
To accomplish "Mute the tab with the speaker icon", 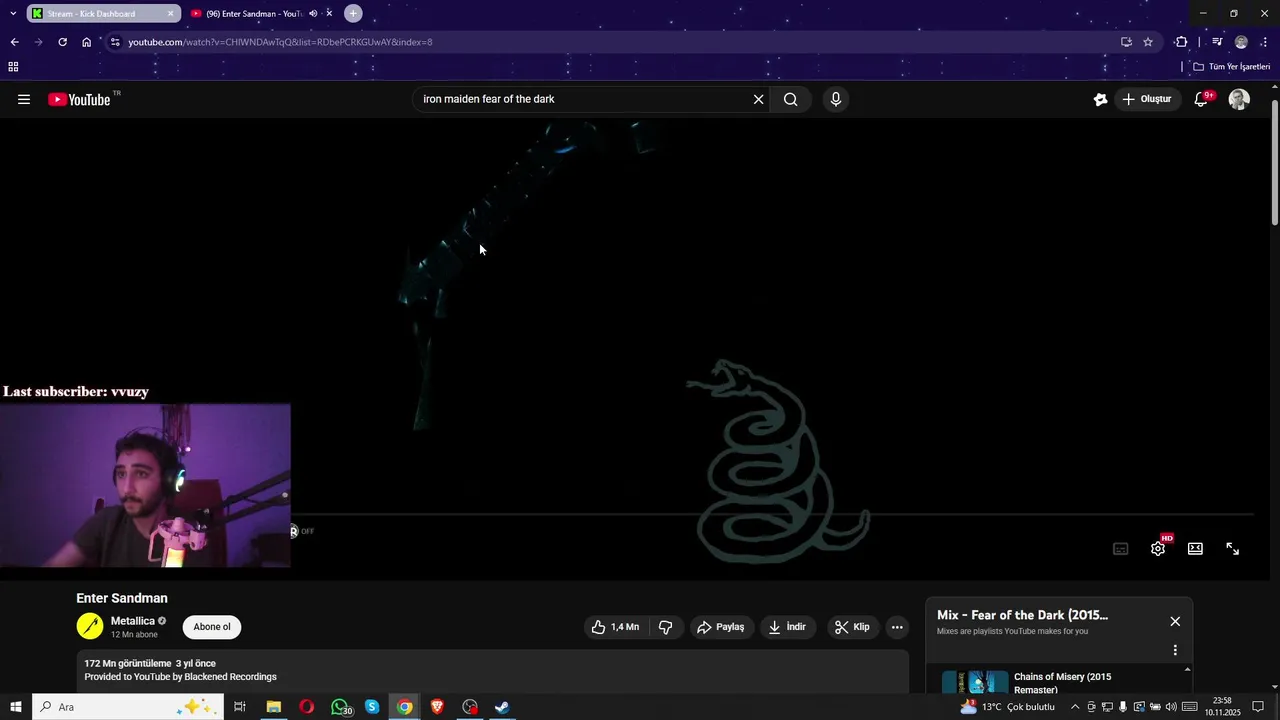I will 313,14.
